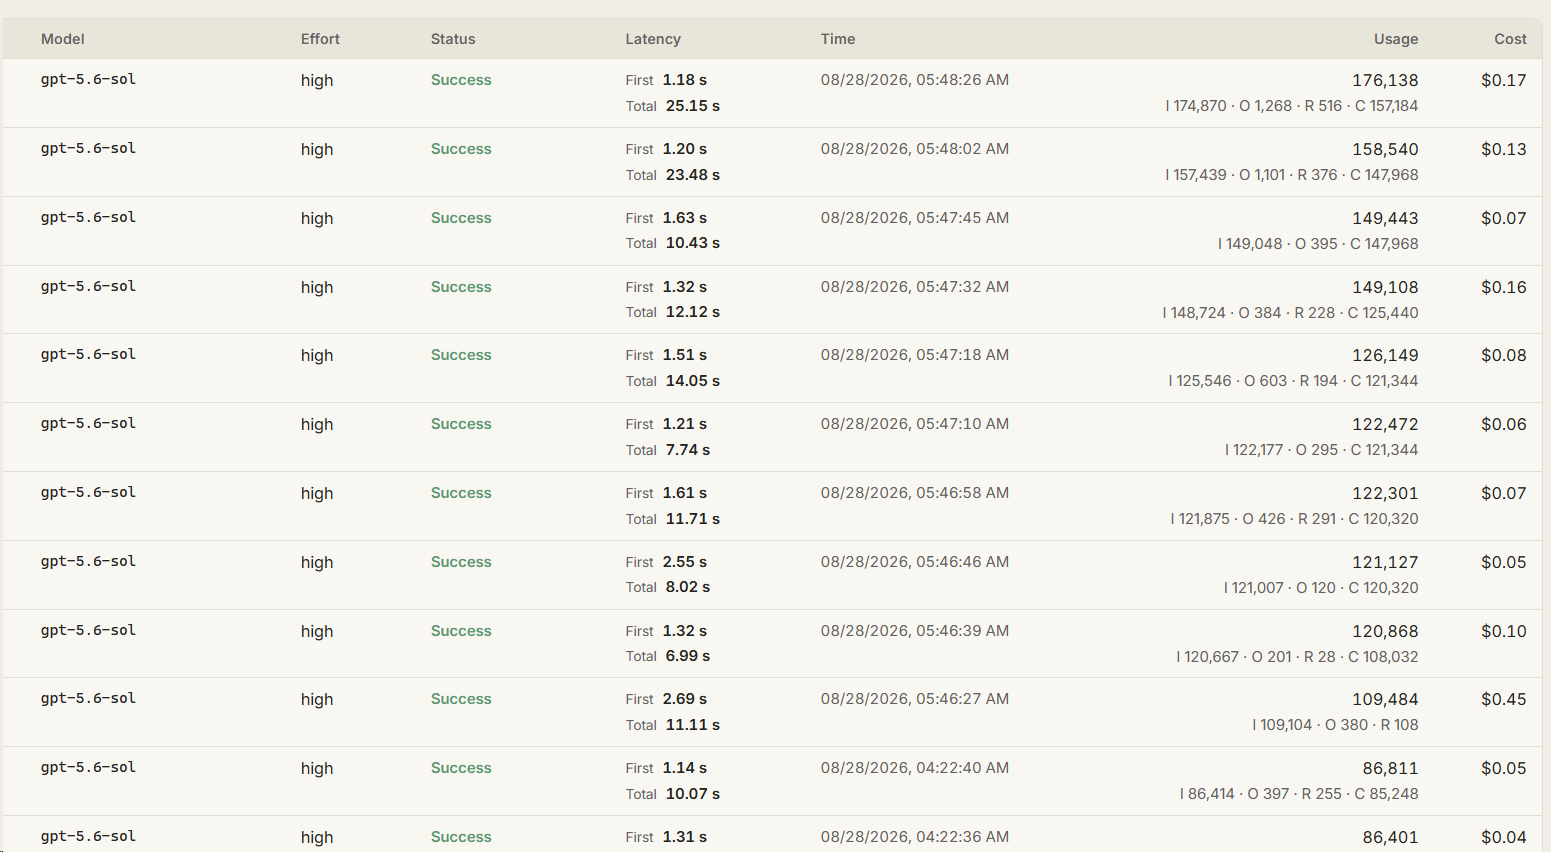Select the timestamp 08/28/2026, 05:47:10 AM
The image size is (1551, 852).
click(x=915, y=424)
